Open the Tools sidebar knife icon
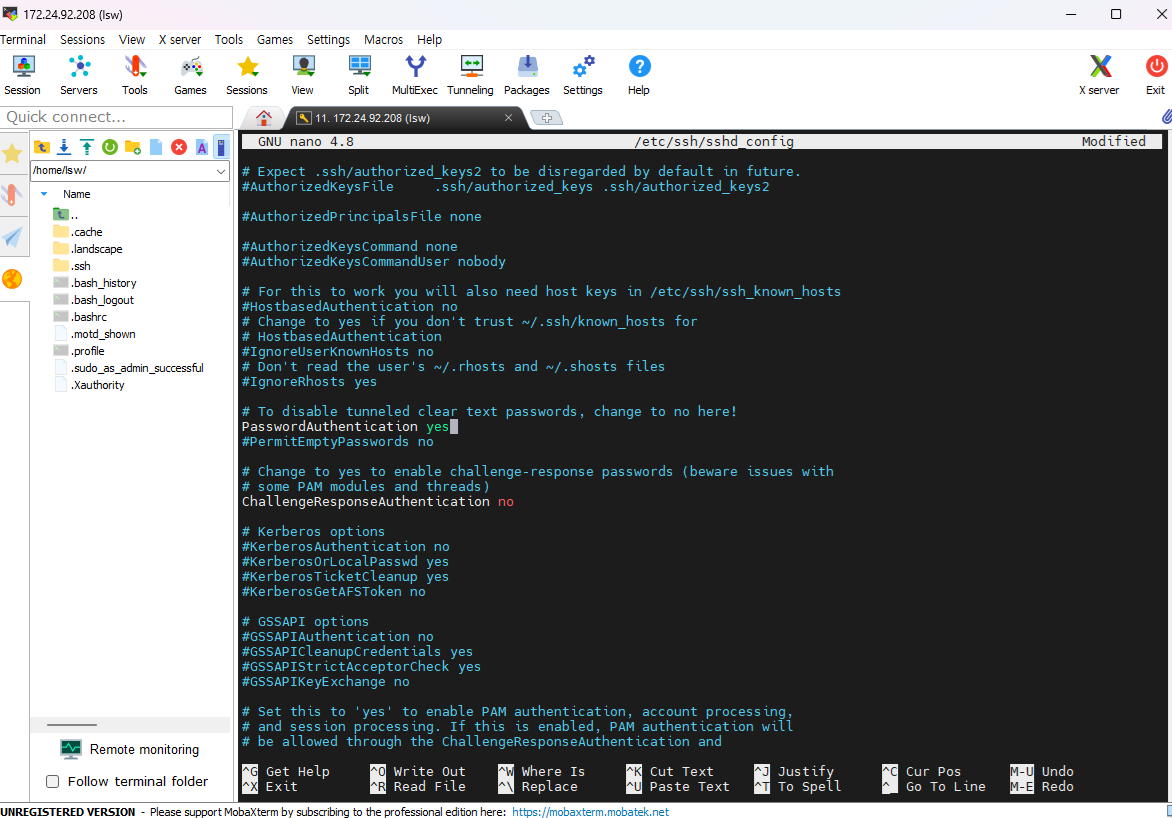1172x818 pixels. coord(13,195)
